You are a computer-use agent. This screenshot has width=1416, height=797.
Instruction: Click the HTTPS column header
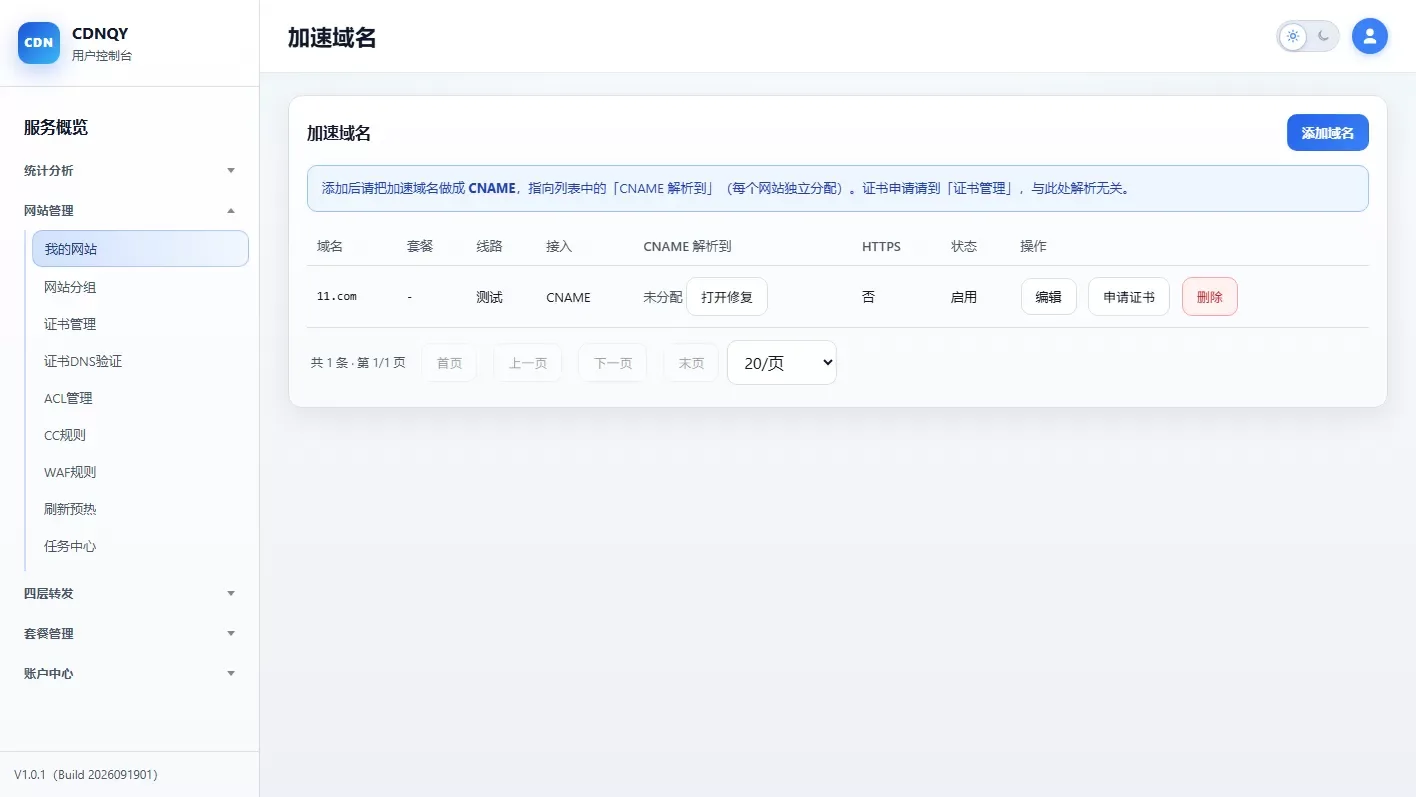point(881,246)
